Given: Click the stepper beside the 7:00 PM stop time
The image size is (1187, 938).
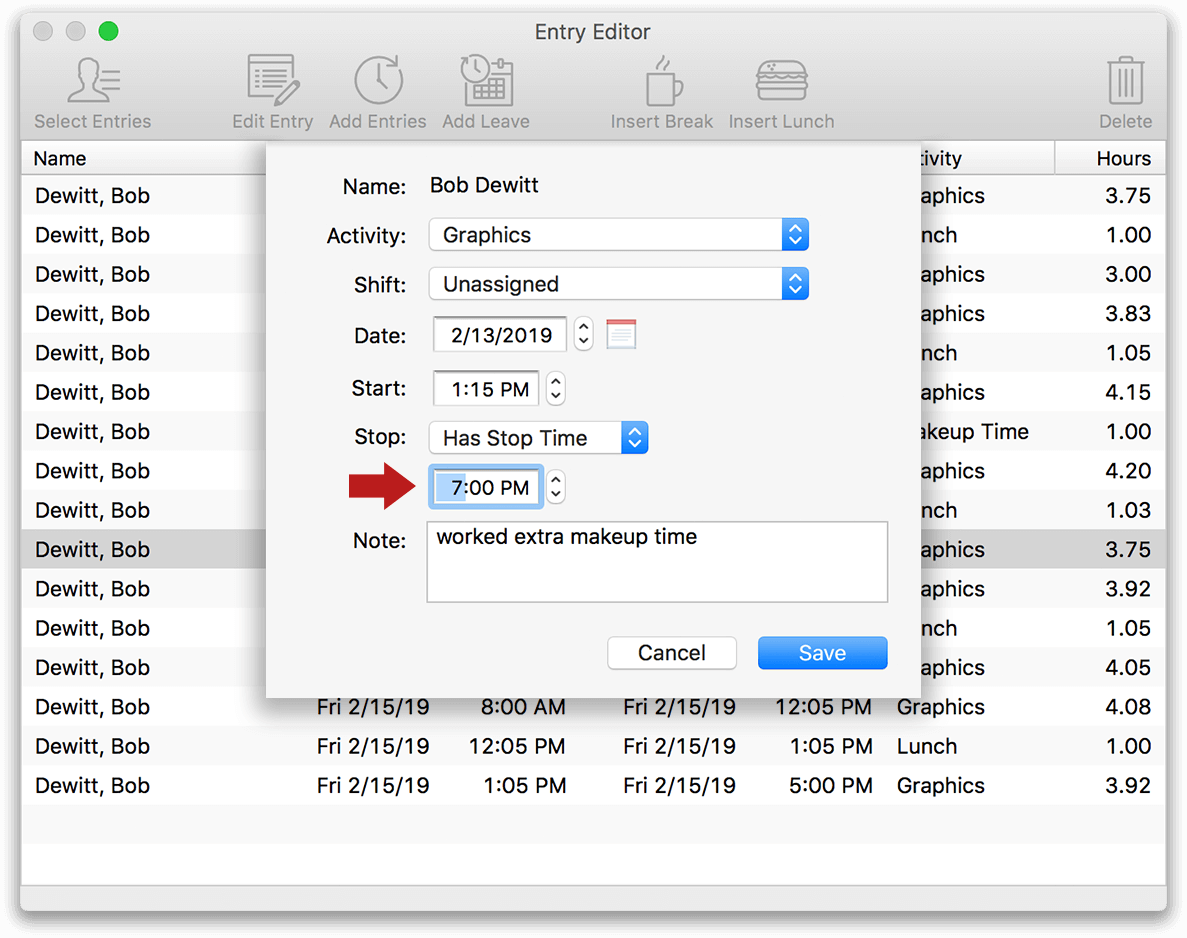Looking at the screenshot, I should point(555,487).
